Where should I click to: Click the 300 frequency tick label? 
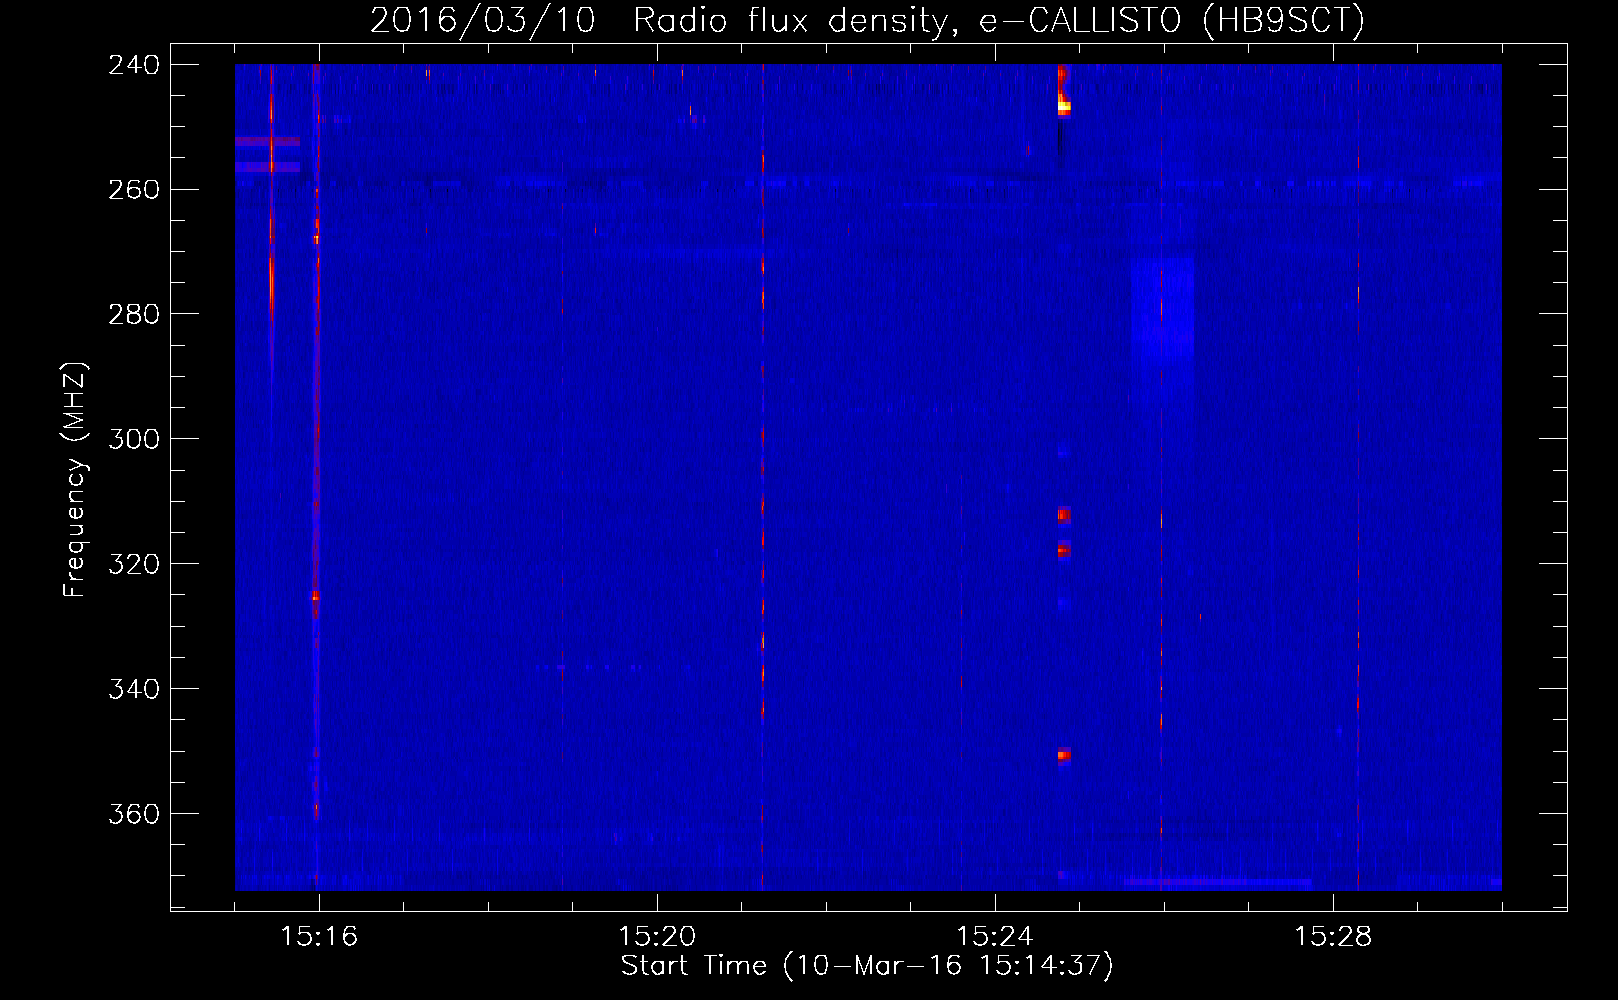coord(134,440)
